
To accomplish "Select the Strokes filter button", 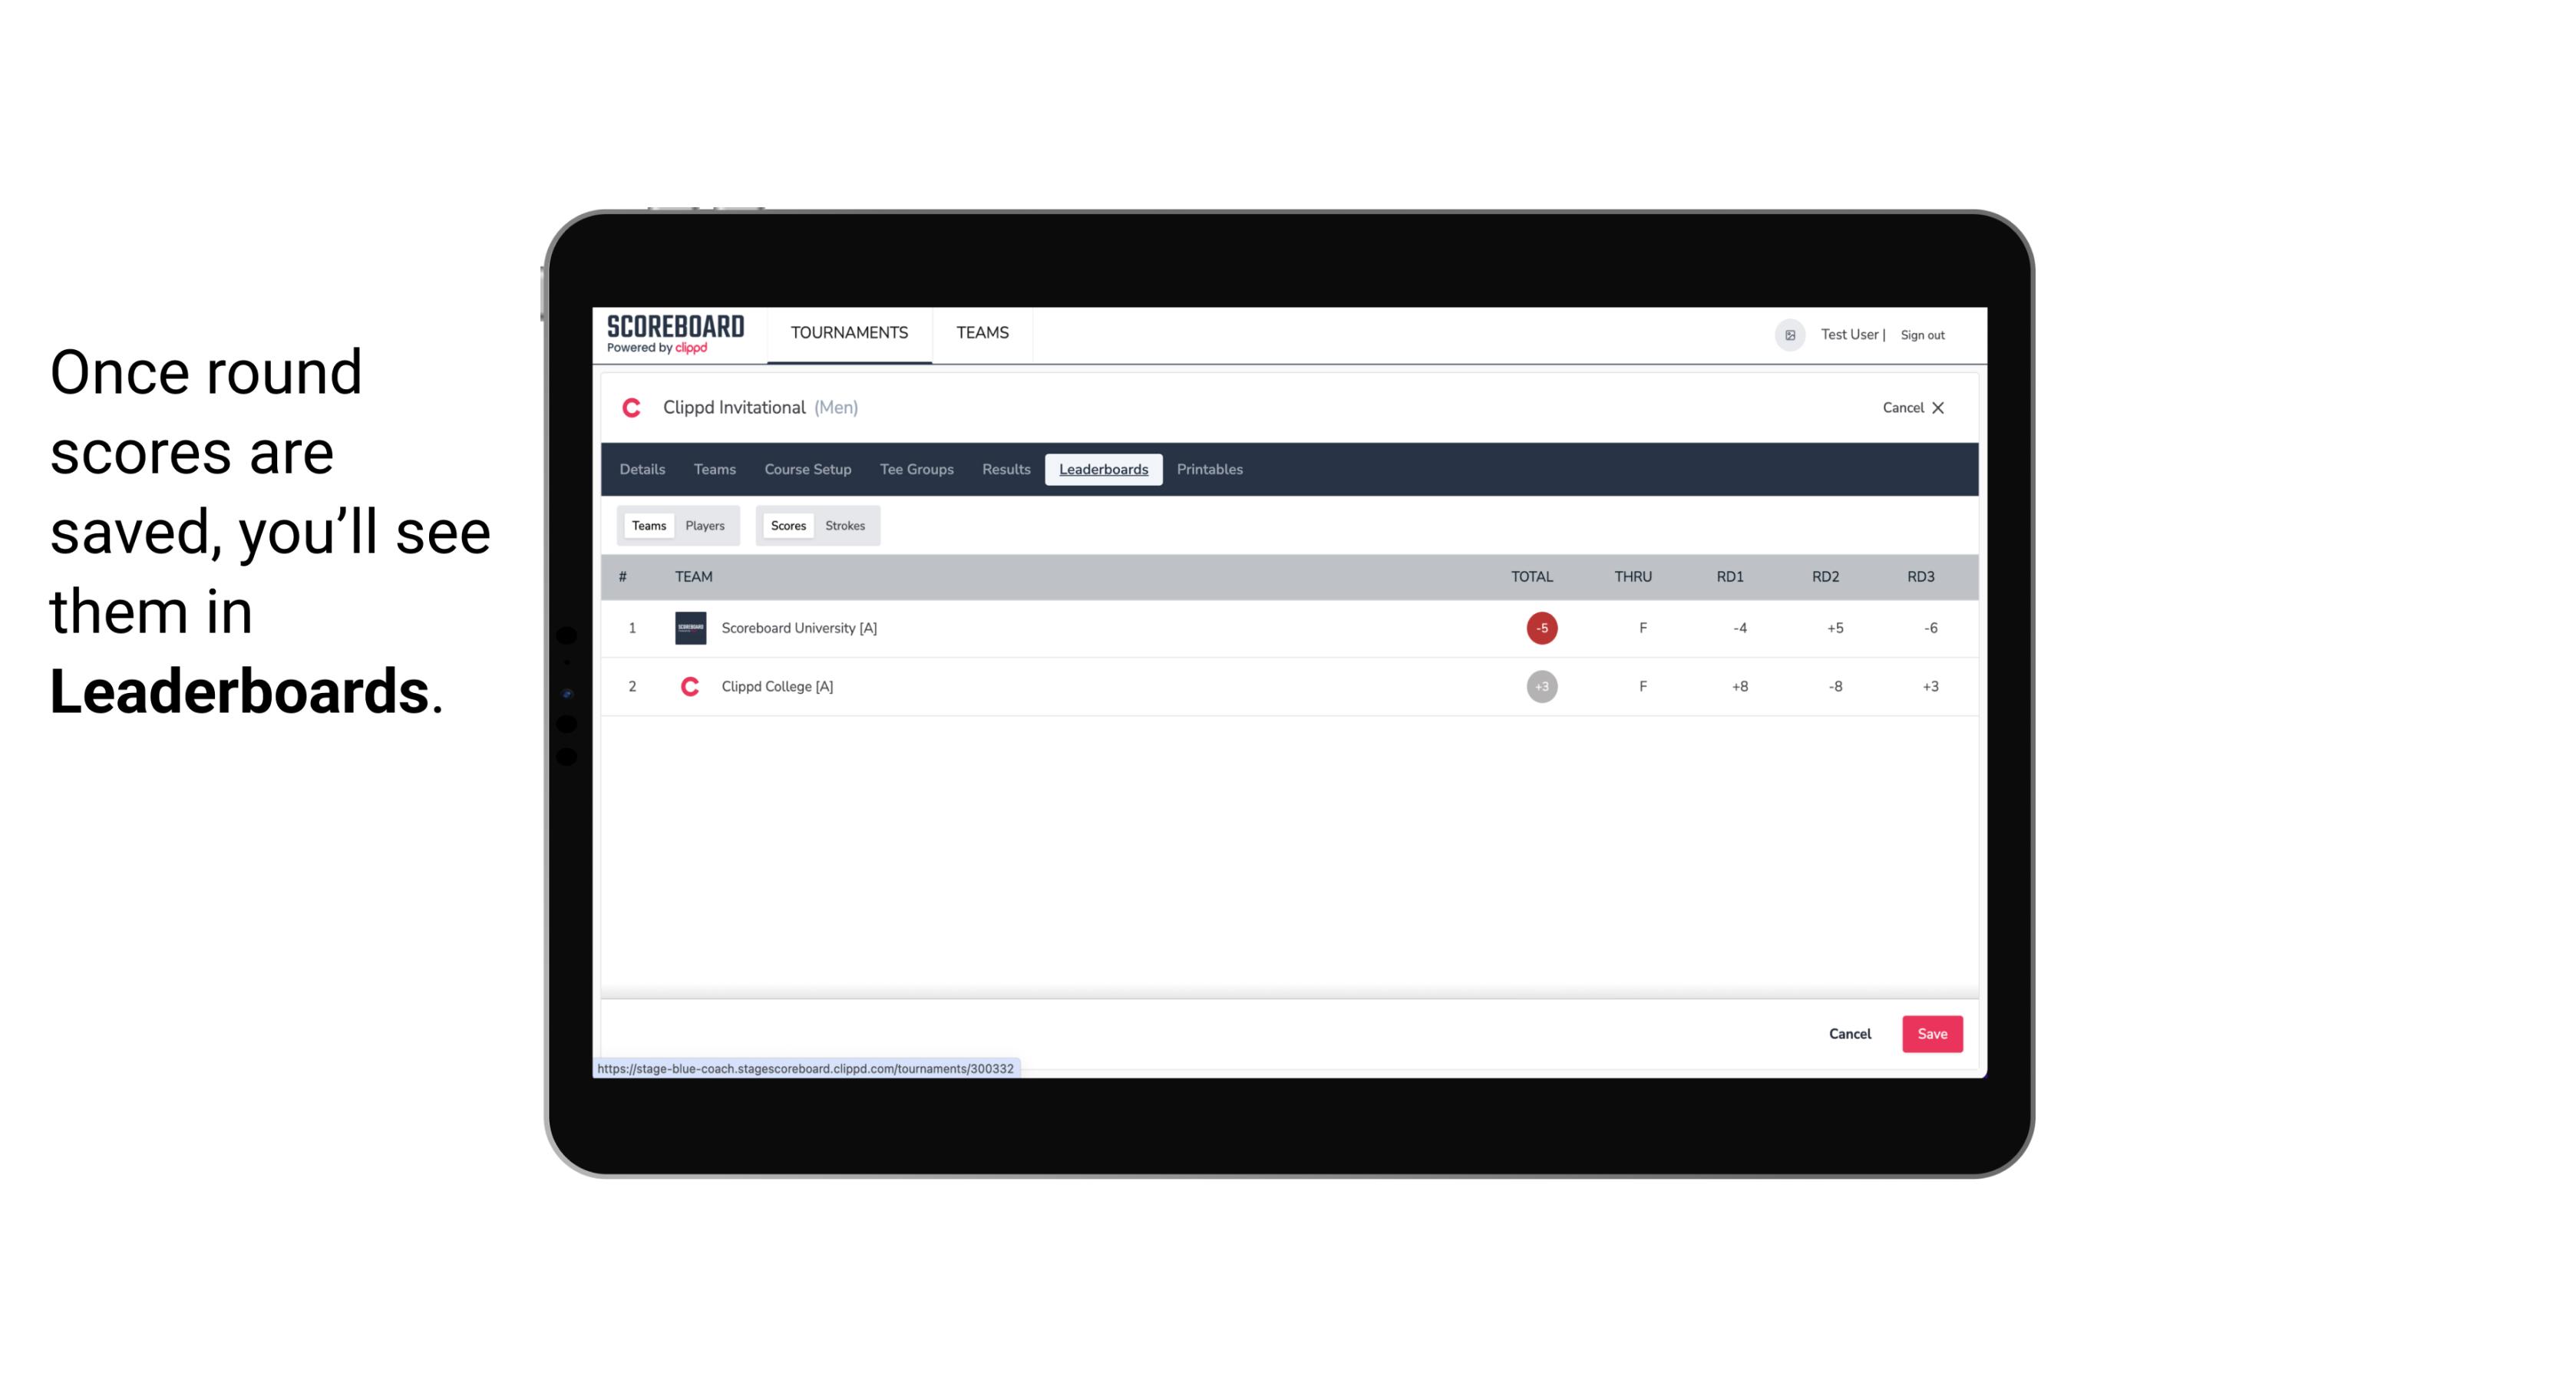I will [x=845, y=526].
